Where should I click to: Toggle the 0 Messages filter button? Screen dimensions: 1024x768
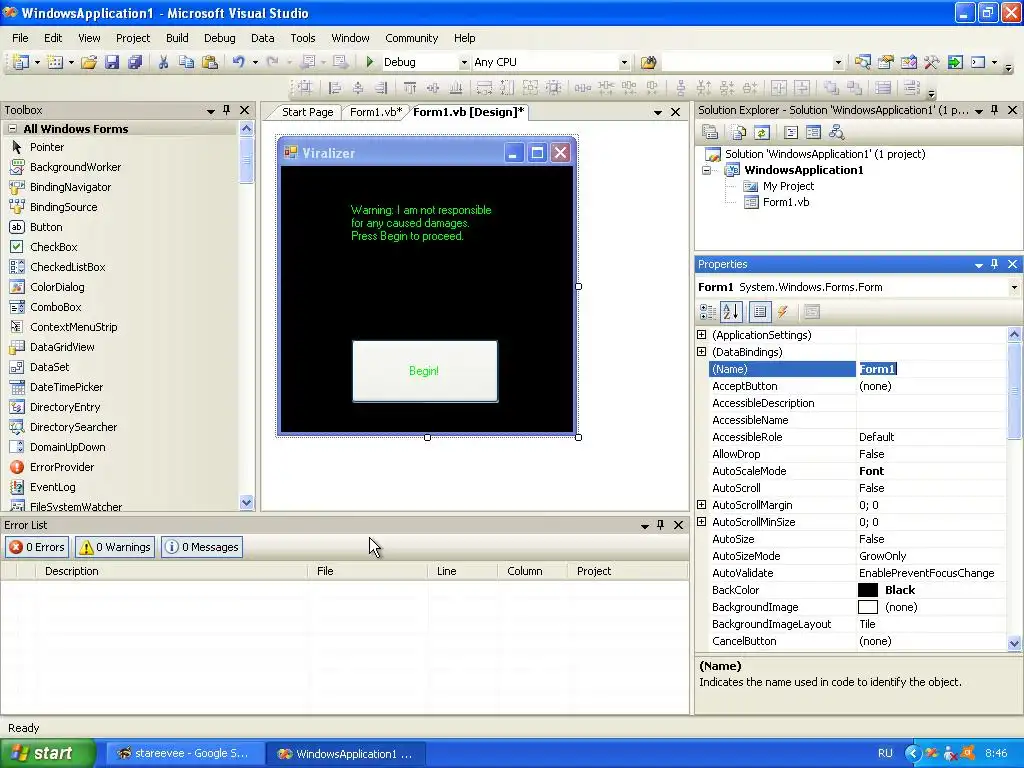[x=202, y=547]
